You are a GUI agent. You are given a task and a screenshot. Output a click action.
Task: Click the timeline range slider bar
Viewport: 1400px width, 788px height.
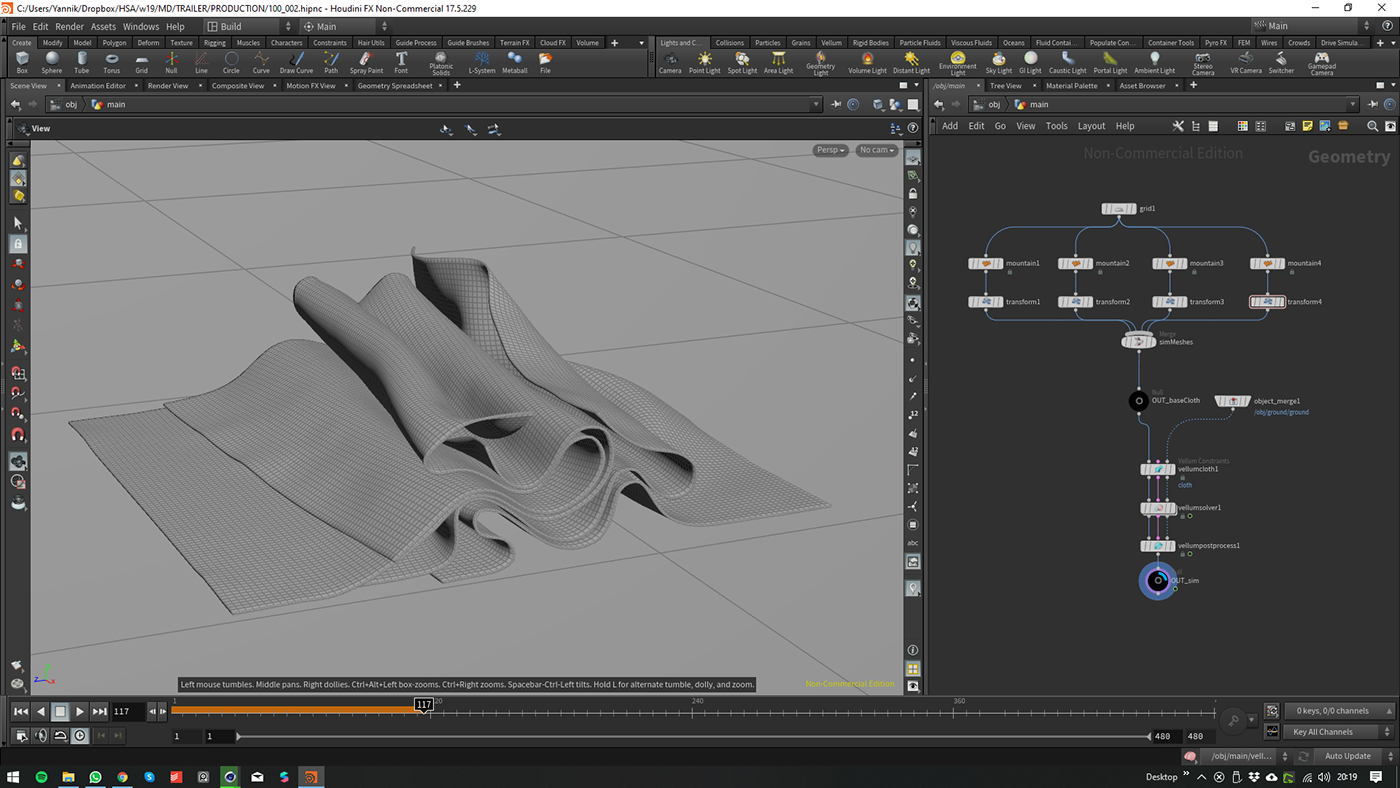point(693,736)
